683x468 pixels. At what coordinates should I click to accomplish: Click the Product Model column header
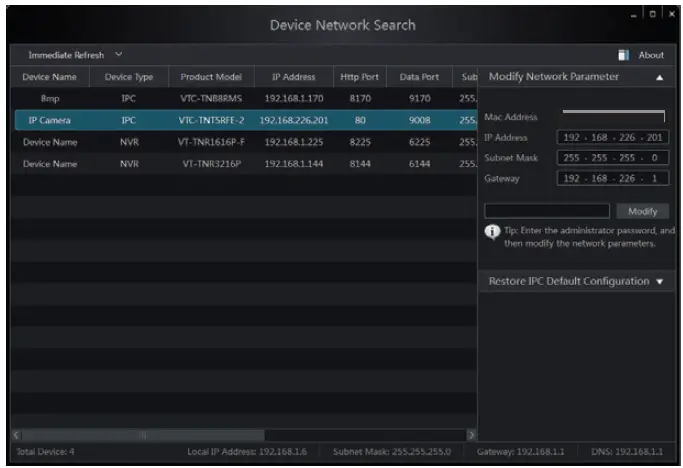[x=211, y=77]
